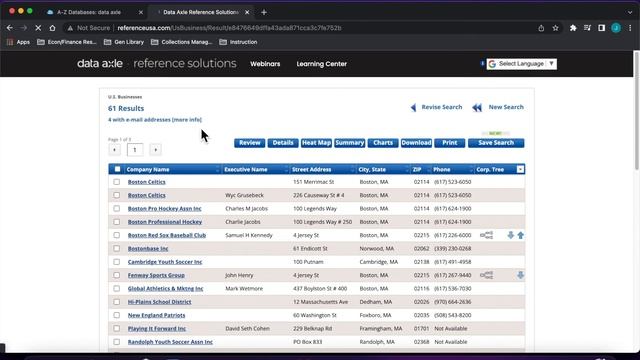
Task: Check the box for Boston Professional Hockey
Action: point(117,222)
